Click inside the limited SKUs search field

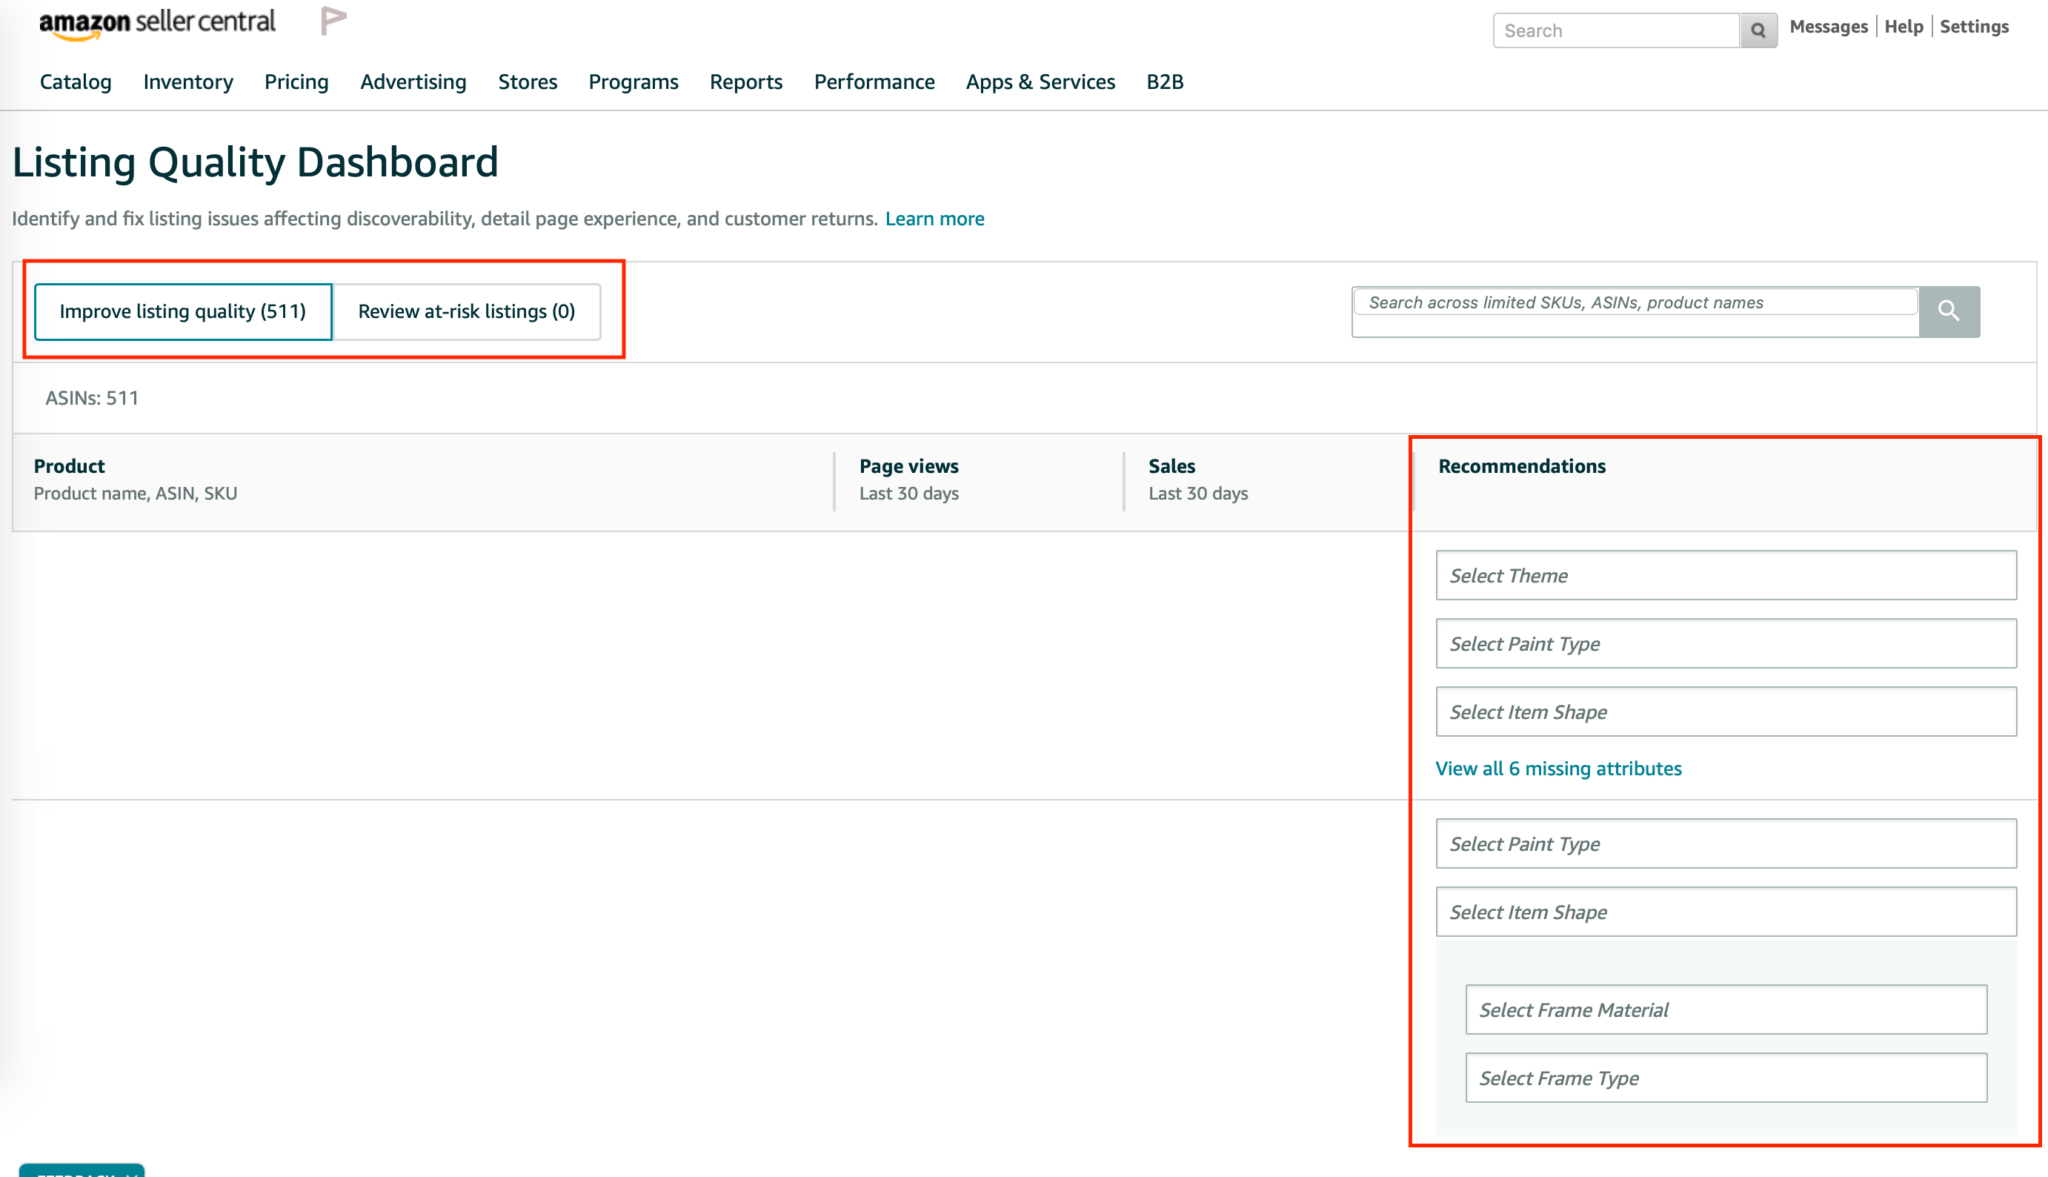(x=1630, y=302)
